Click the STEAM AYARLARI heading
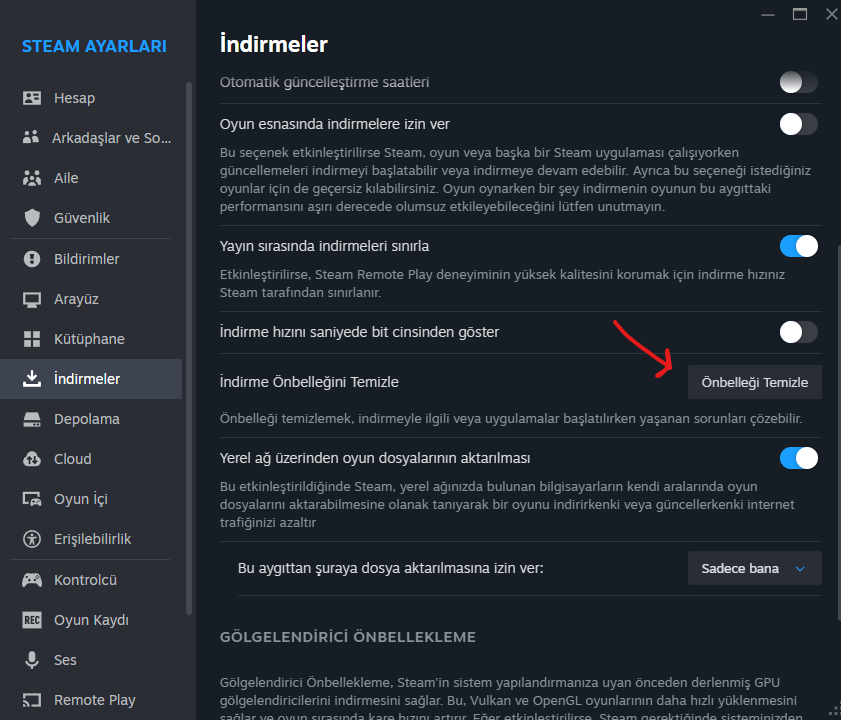The image size is (841, 720). click(x=94, y=46)
